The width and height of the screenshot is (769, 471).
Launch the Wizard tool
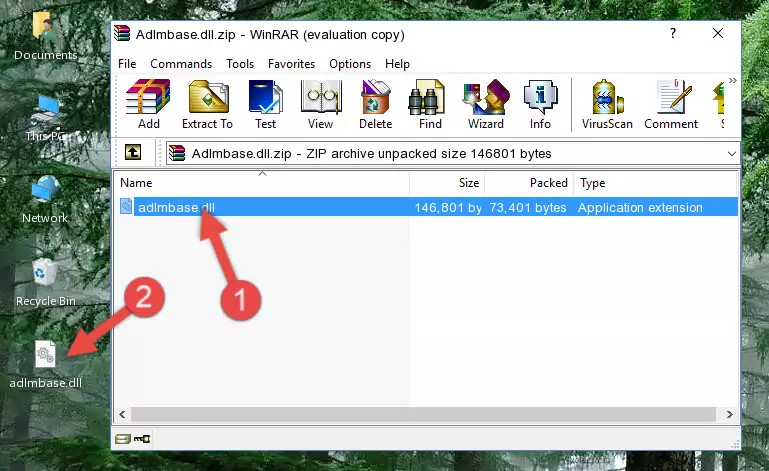(x=486, y=104)
